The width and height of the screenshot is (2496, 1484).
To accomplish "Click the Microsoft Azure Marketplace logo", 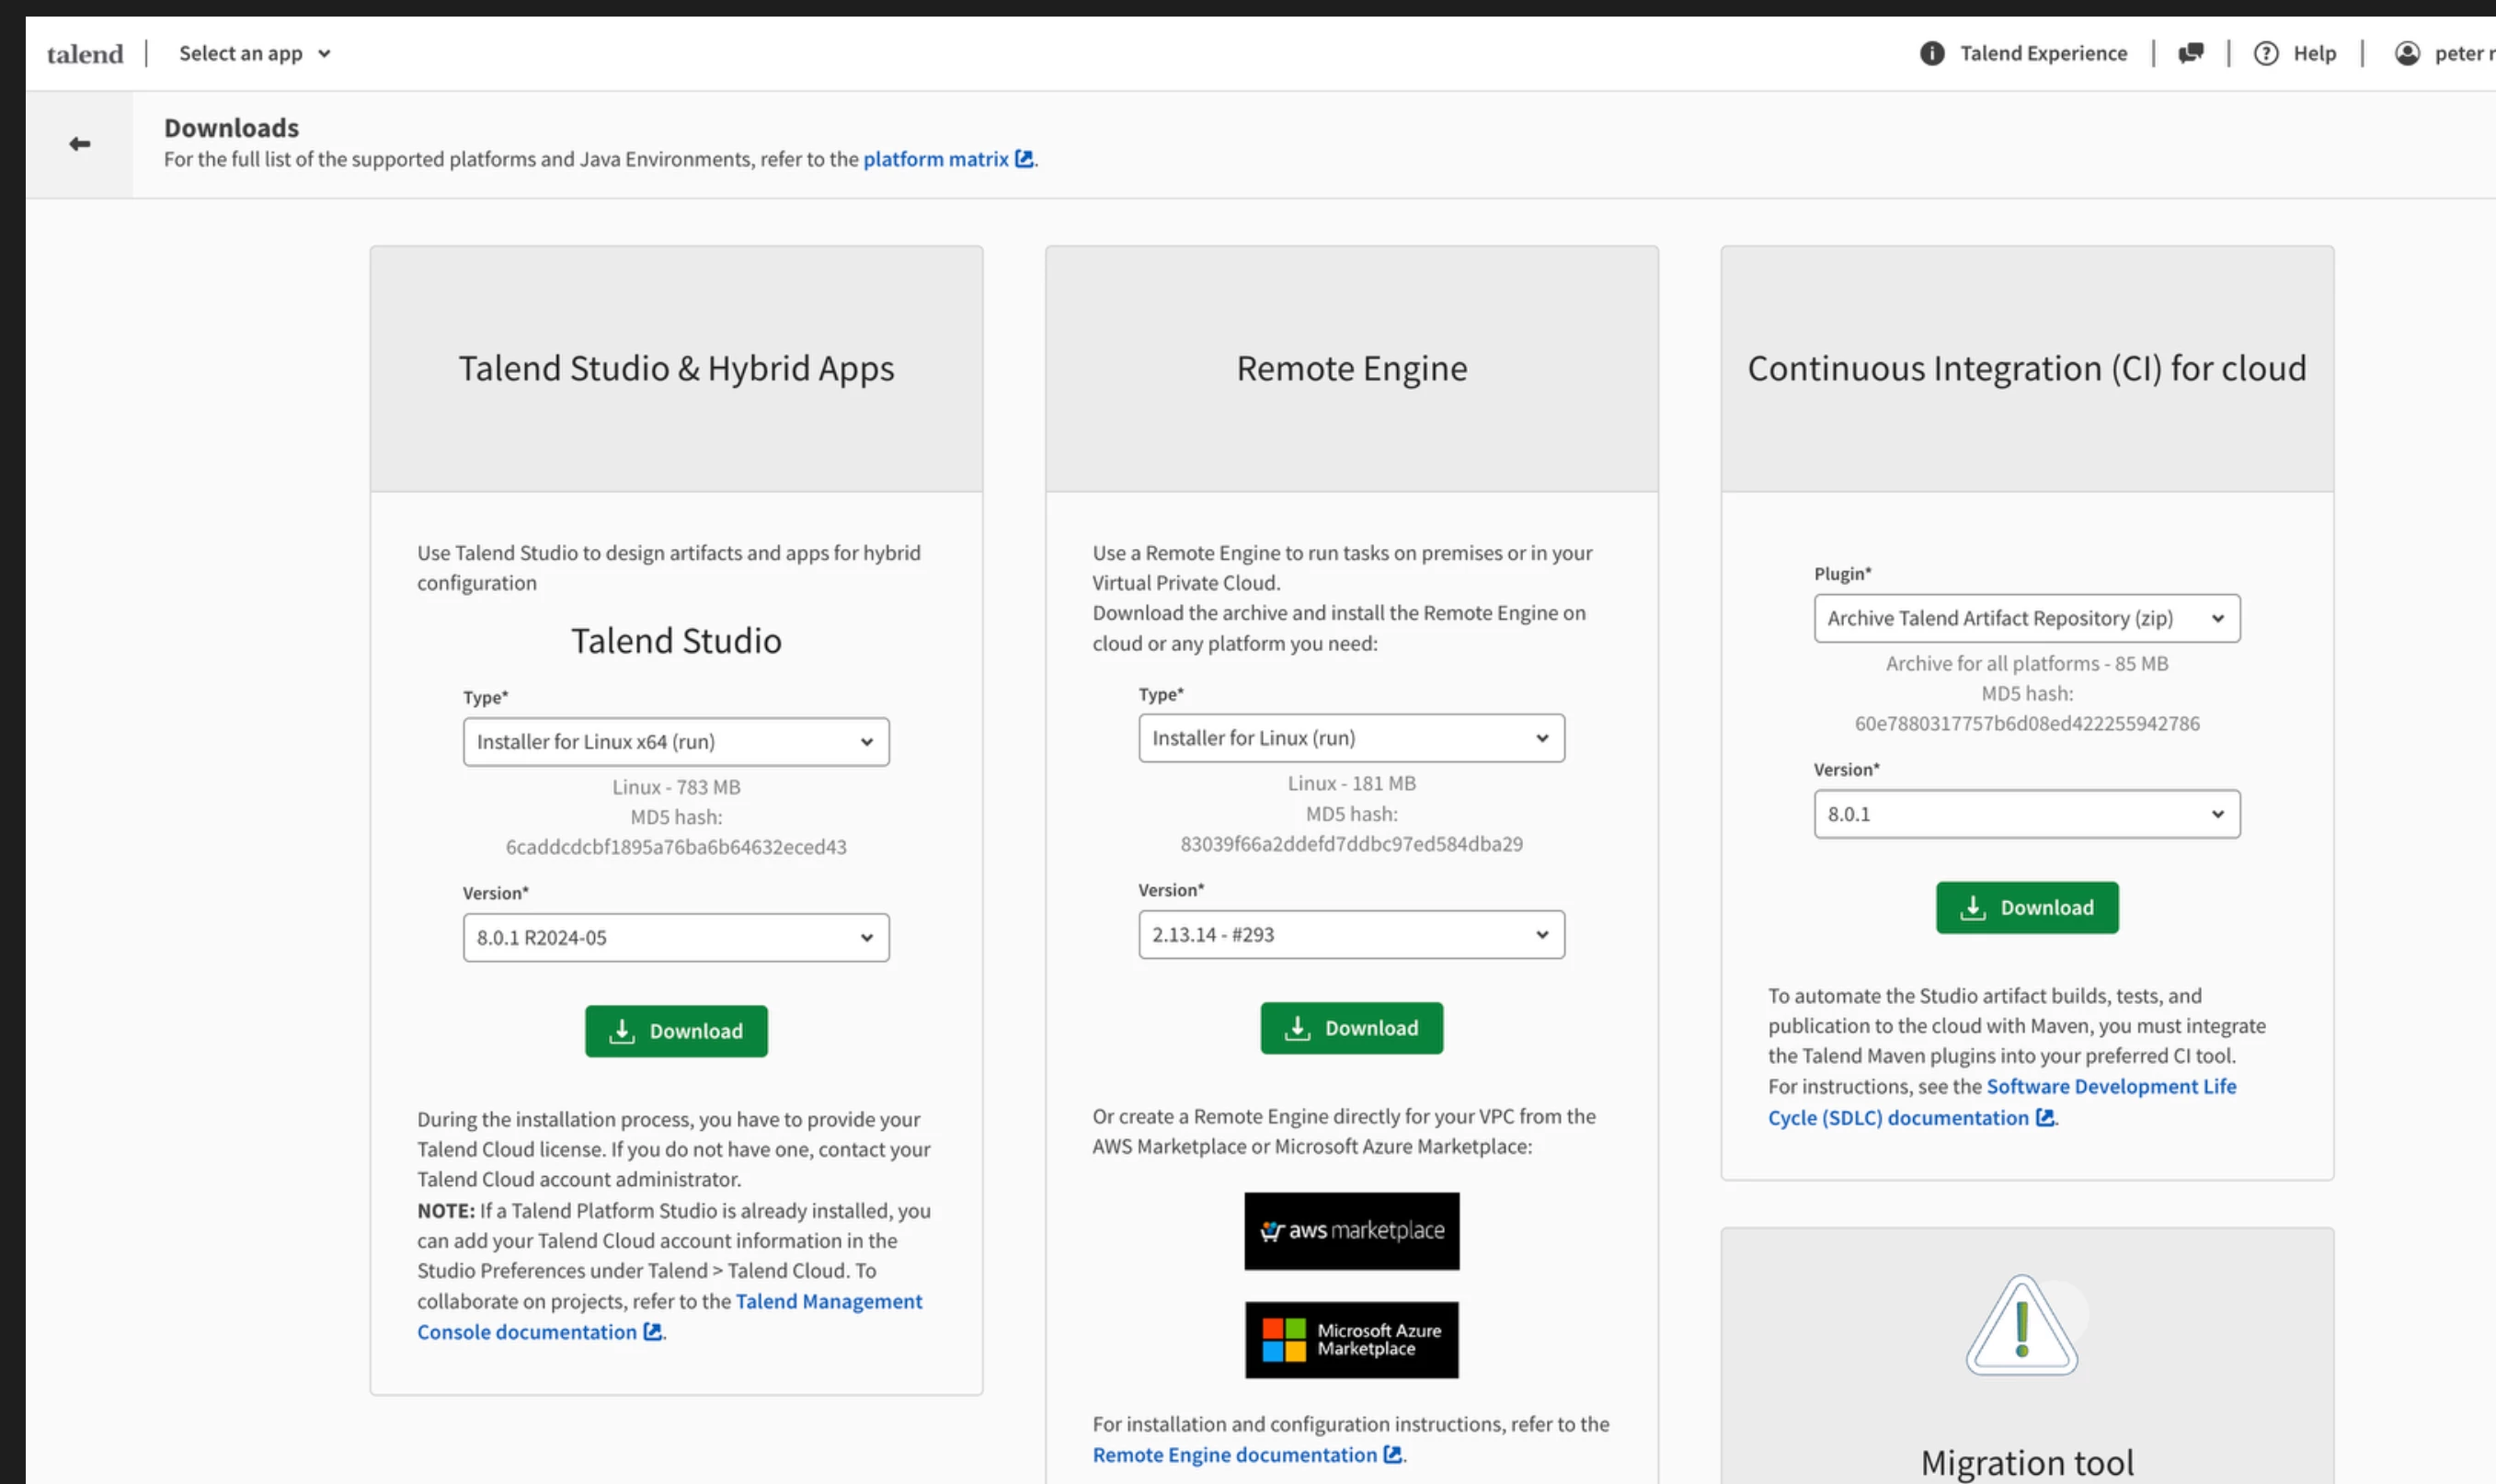I will tap(1352, 1340).
